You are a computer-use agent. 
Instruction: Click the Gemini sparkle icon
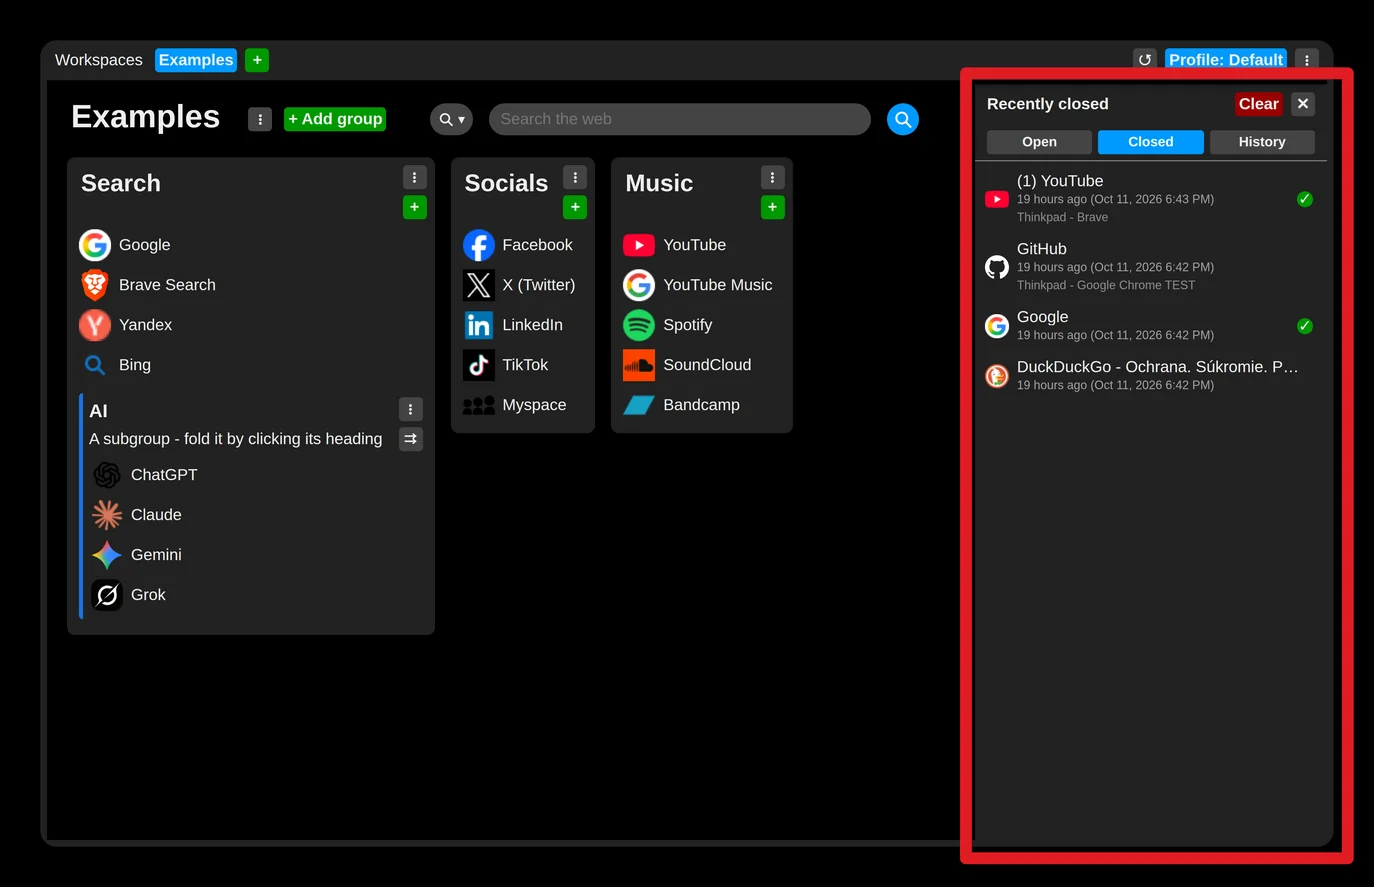coord(107,555)
